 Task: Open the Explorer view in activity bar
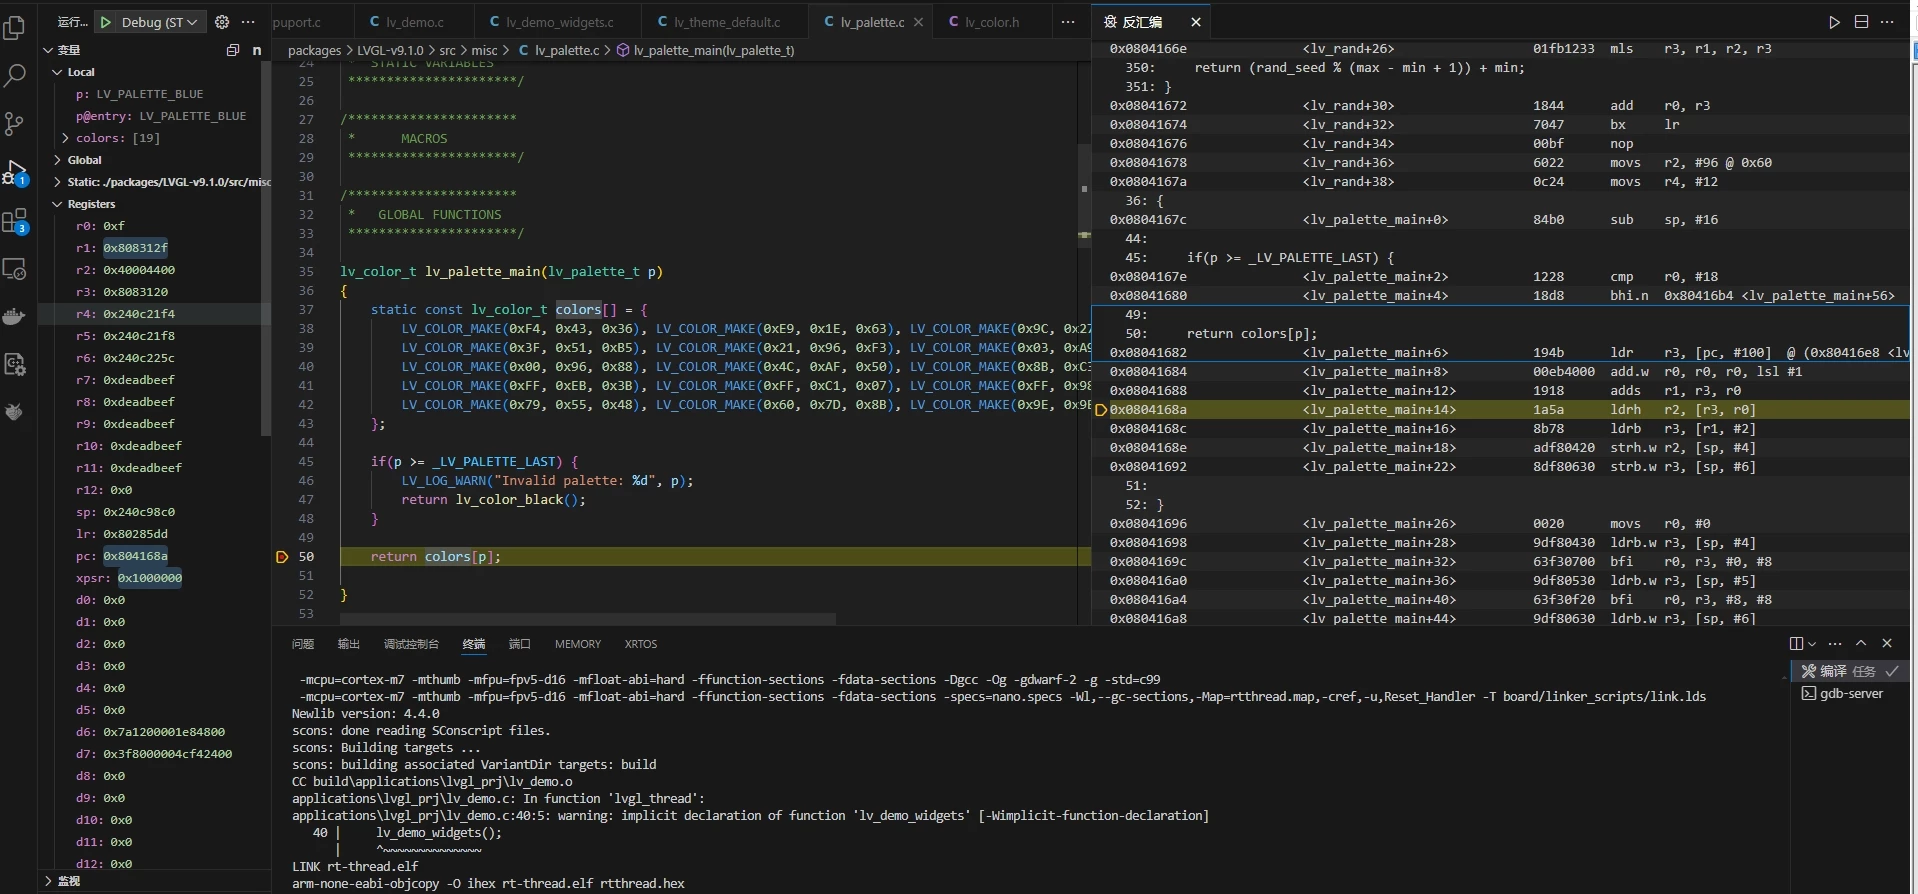(15, 27)
